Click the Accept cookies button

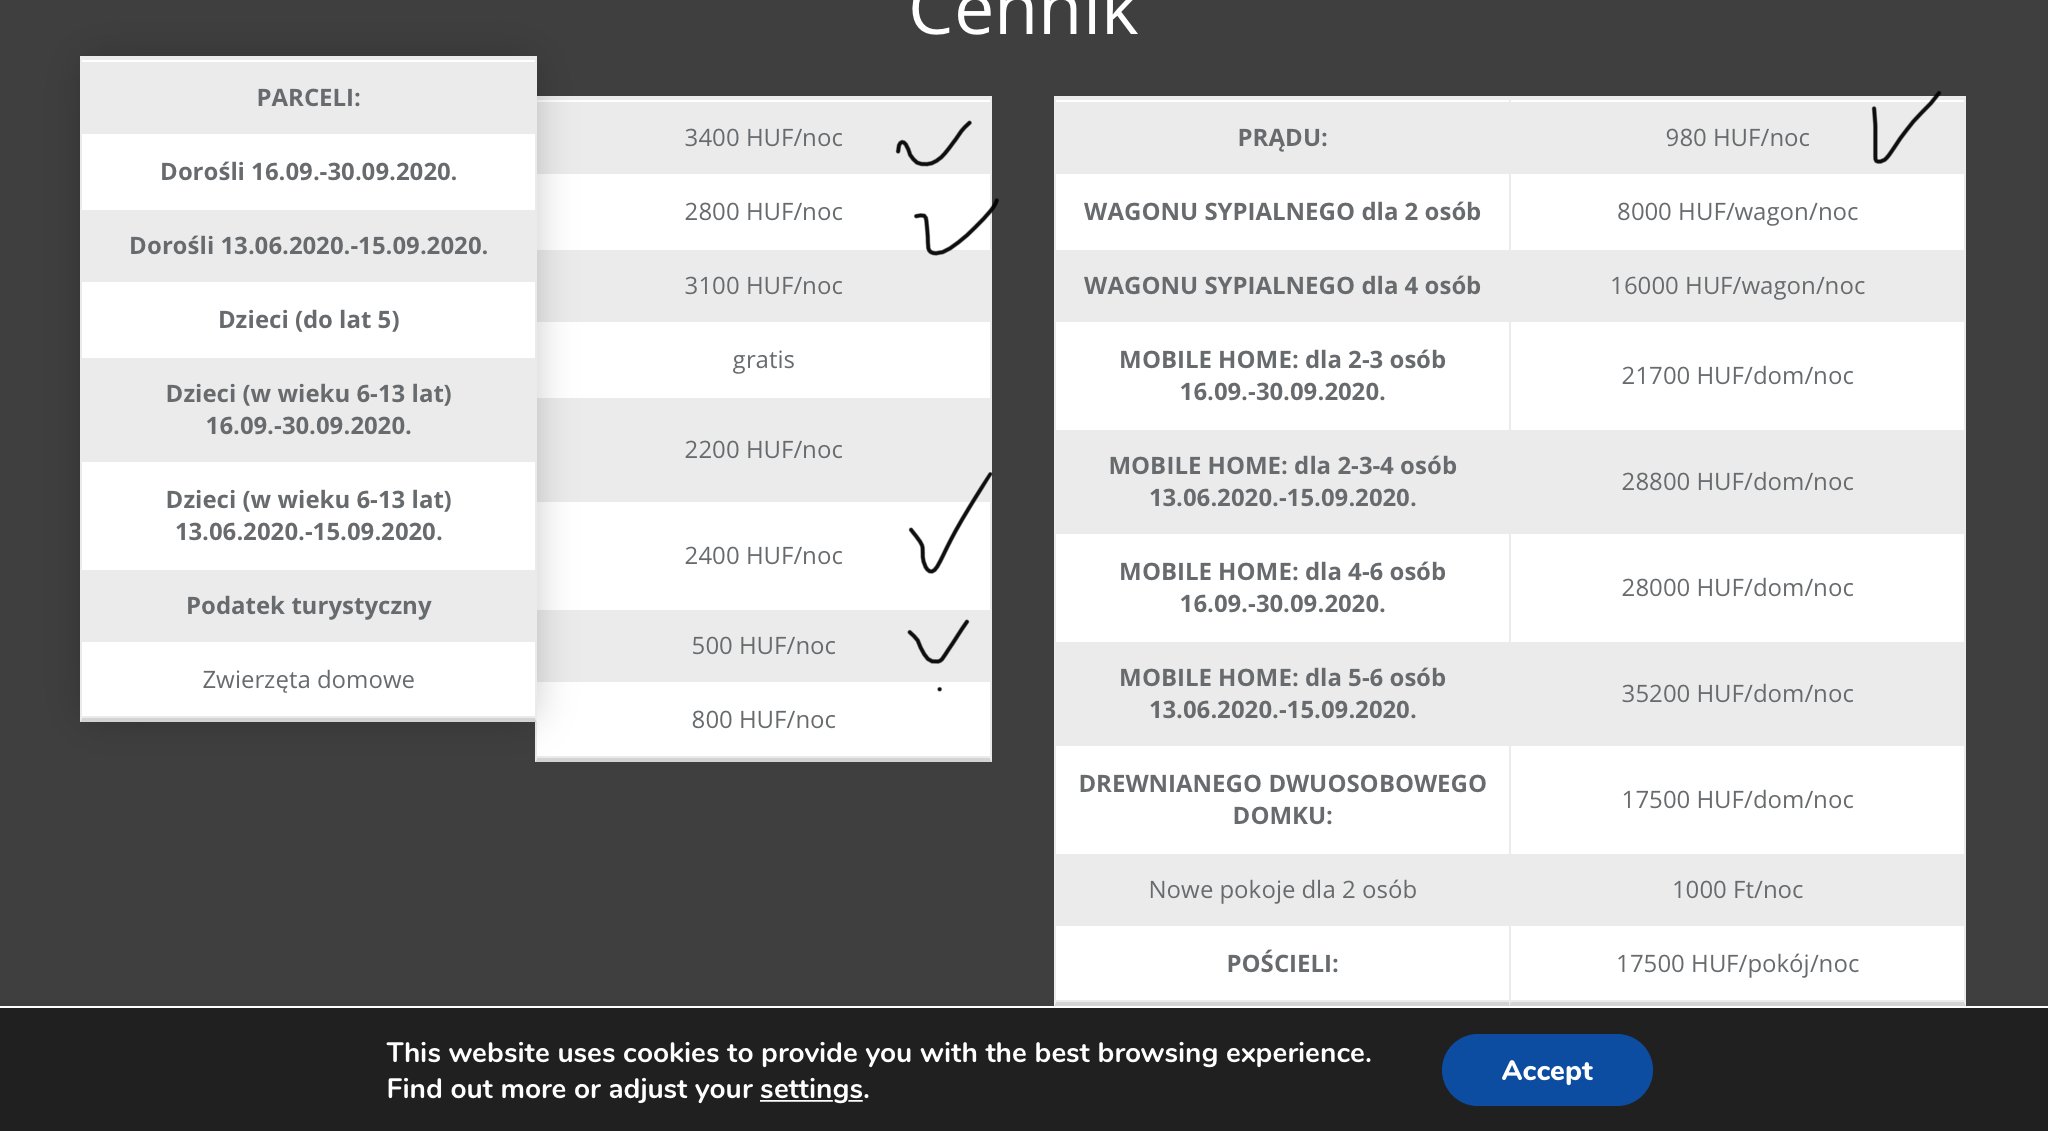tap(1546, 1070)
